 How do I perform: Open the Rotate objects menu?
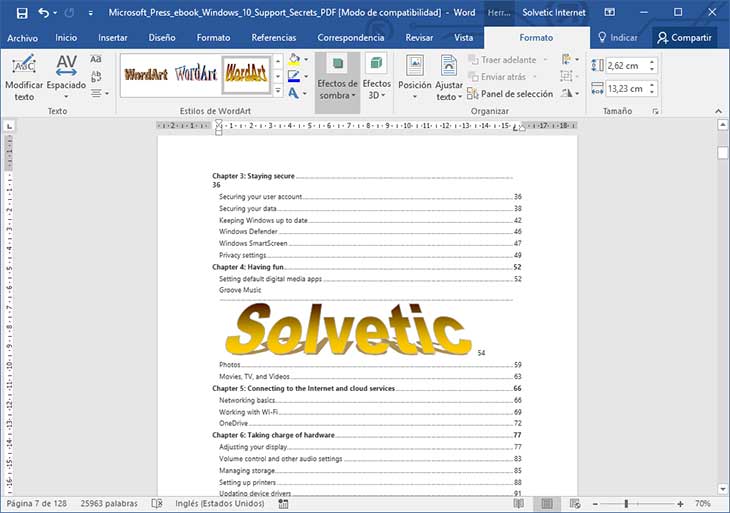pyautogui.click(x=570, y=94)
